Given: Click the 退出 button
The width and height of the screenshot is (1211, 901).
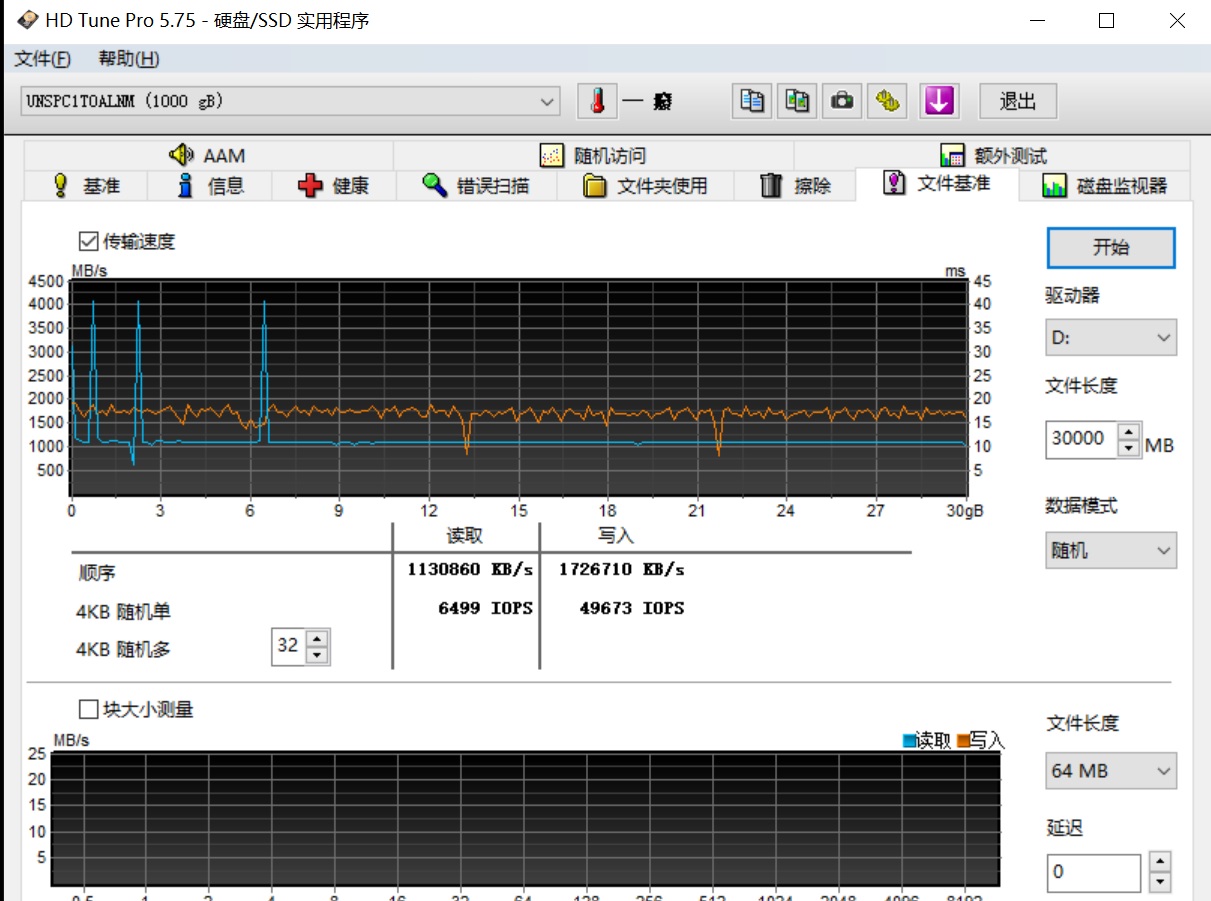Looking at the screenshot, I should (1017, 101).
